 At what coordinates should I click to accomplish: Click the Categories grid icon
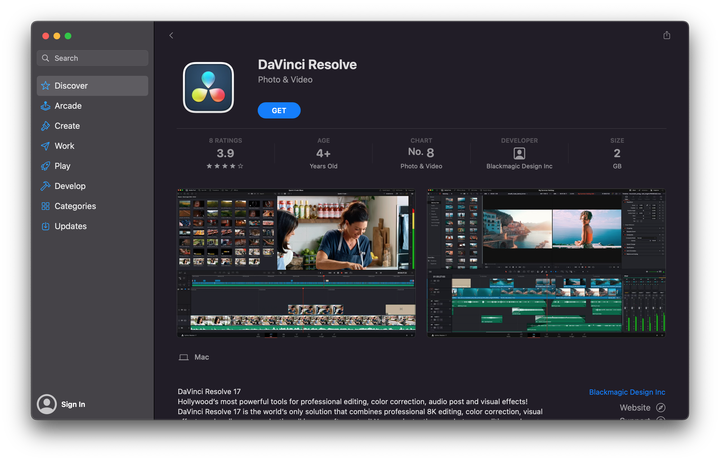coord(45,206)
